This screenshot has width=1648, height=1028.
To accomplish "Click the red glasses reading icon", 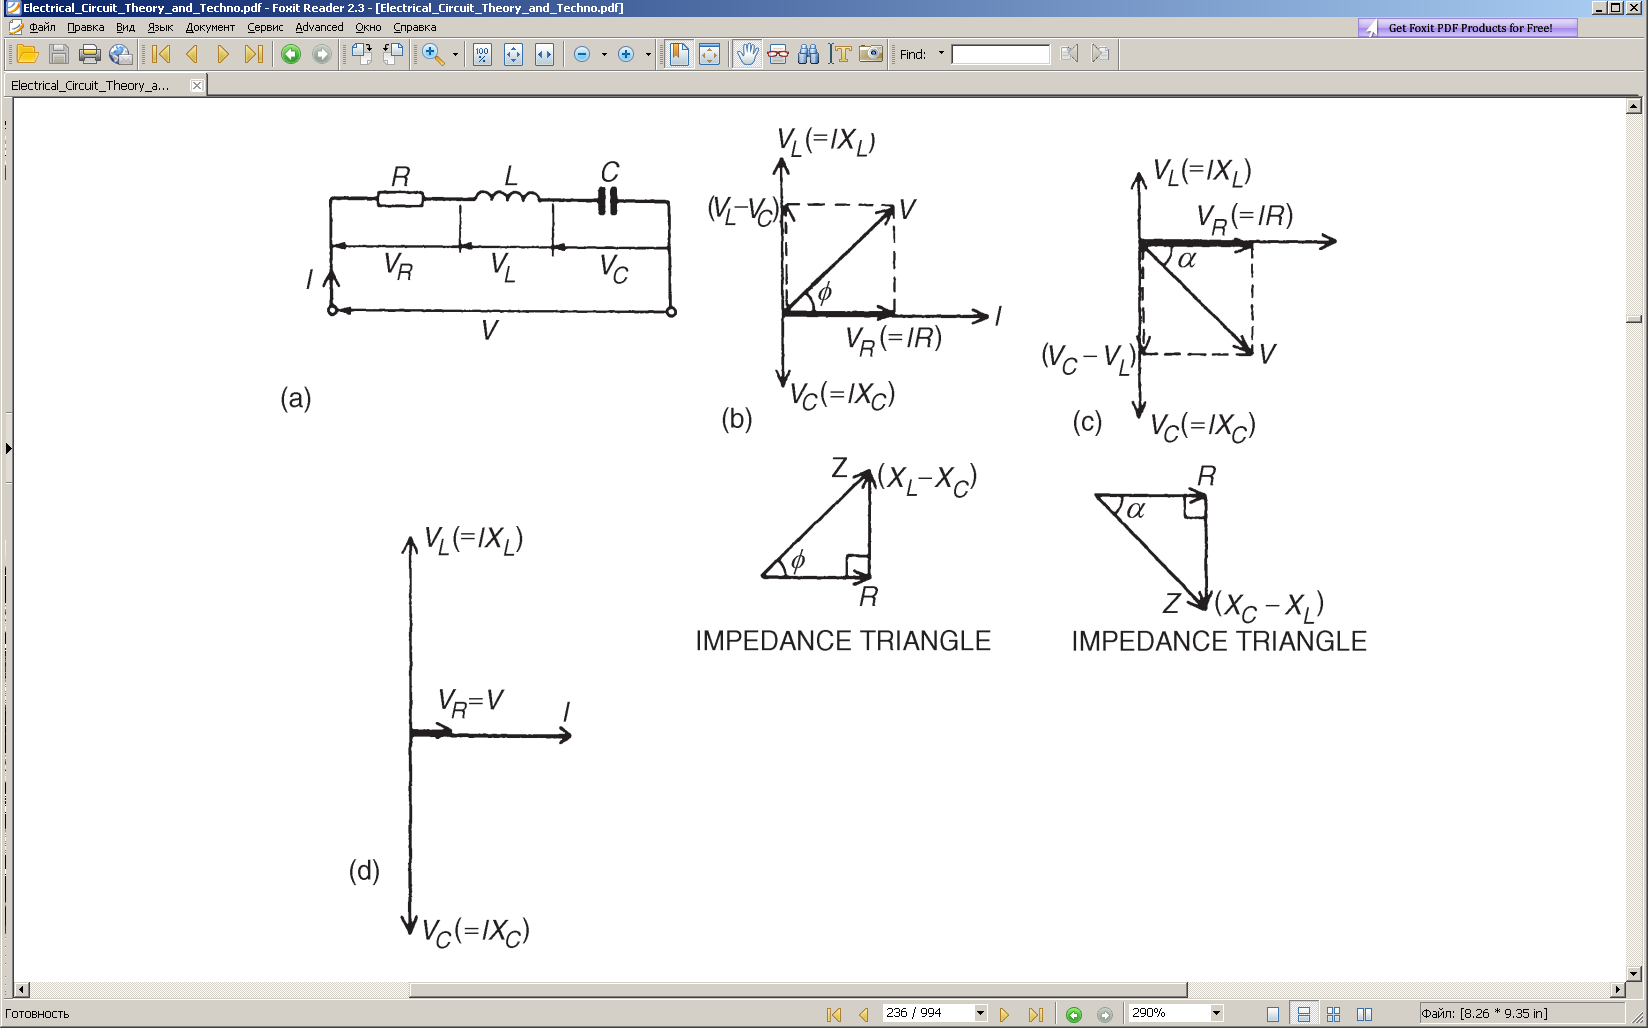I will pyautogui.click(x=778, y=54).
